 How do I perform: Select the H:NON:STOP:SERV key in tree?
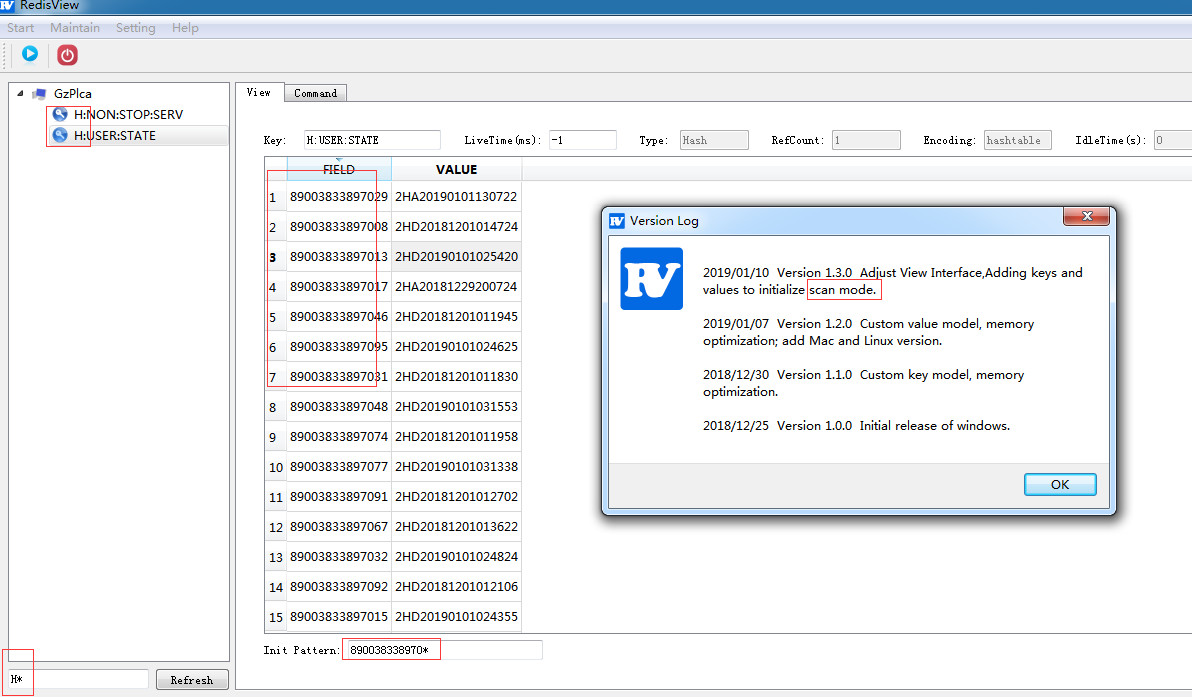tap(128, 114)
